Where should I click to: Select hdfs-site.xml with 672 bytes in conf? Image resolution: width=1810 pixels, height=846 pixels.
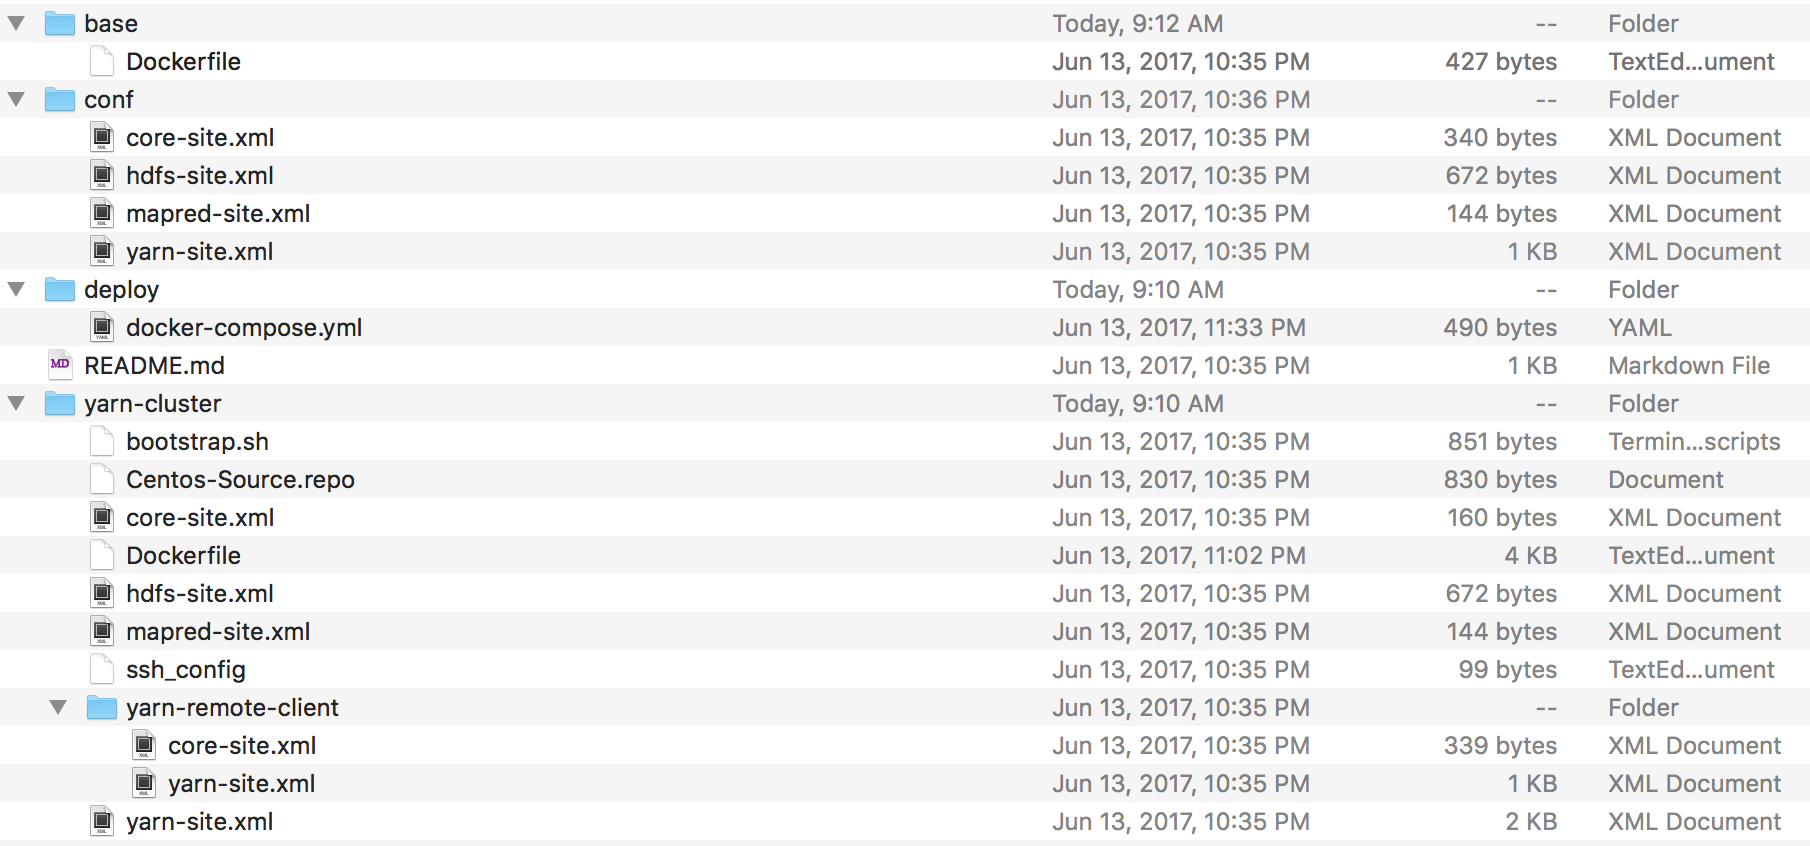coord(200,175)
